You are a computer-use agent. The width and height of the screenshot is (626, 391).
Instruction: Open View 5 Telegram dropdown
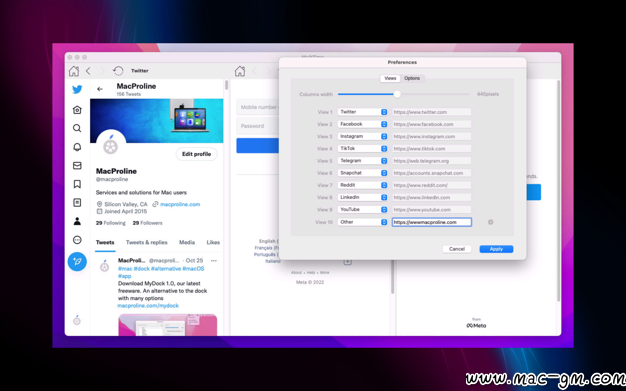[x=363, y=161]
